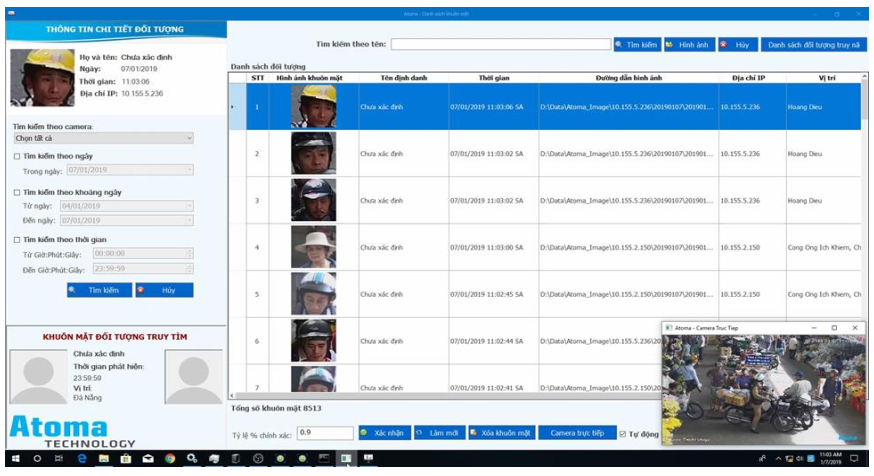Adjust the Từ Giờ:Phút:Giây time spinner

[189, 254]
